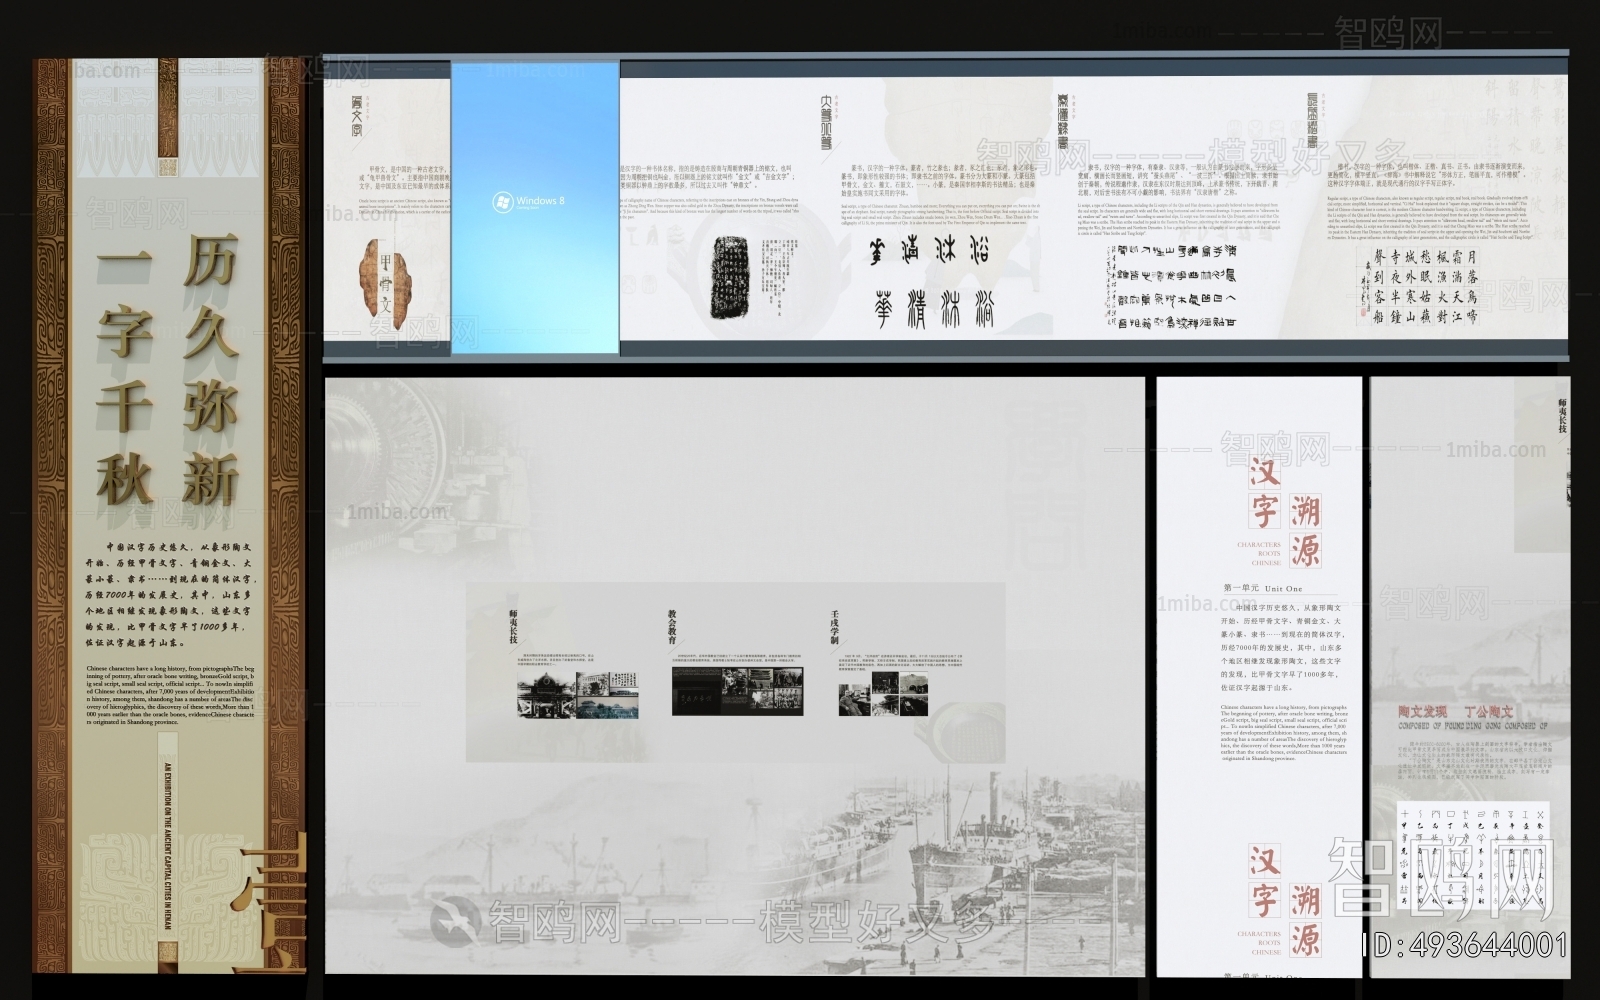1600x1000 pixels.
Task: Click the 1miba.com watermark link
Action: tap(395, 510)
